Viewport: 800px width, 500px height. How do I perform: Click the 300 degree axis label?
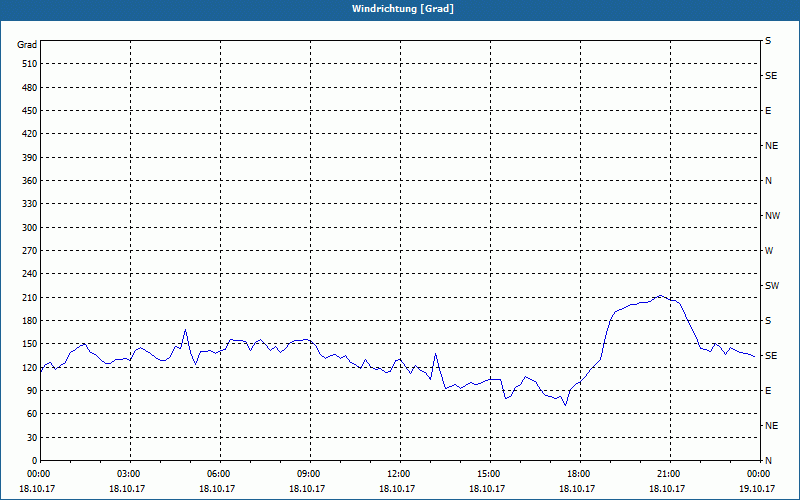point(29,227)
